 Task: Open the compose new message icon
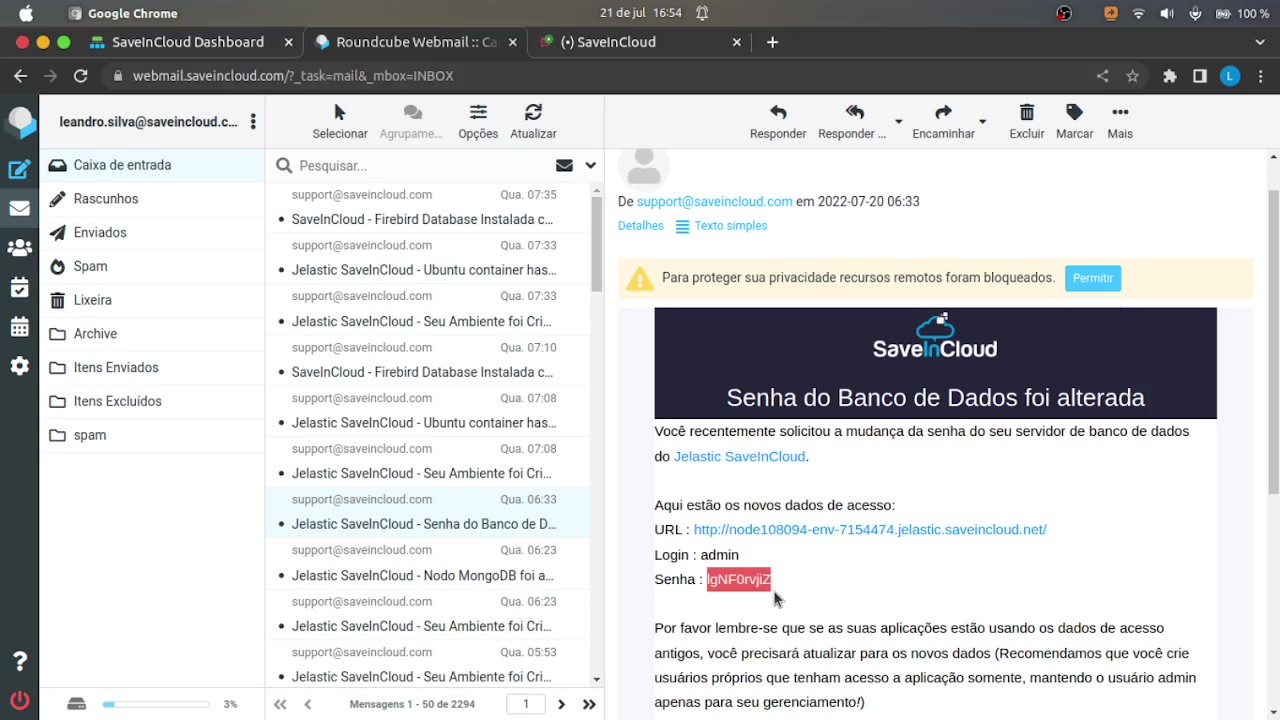[x=19, y=169]
